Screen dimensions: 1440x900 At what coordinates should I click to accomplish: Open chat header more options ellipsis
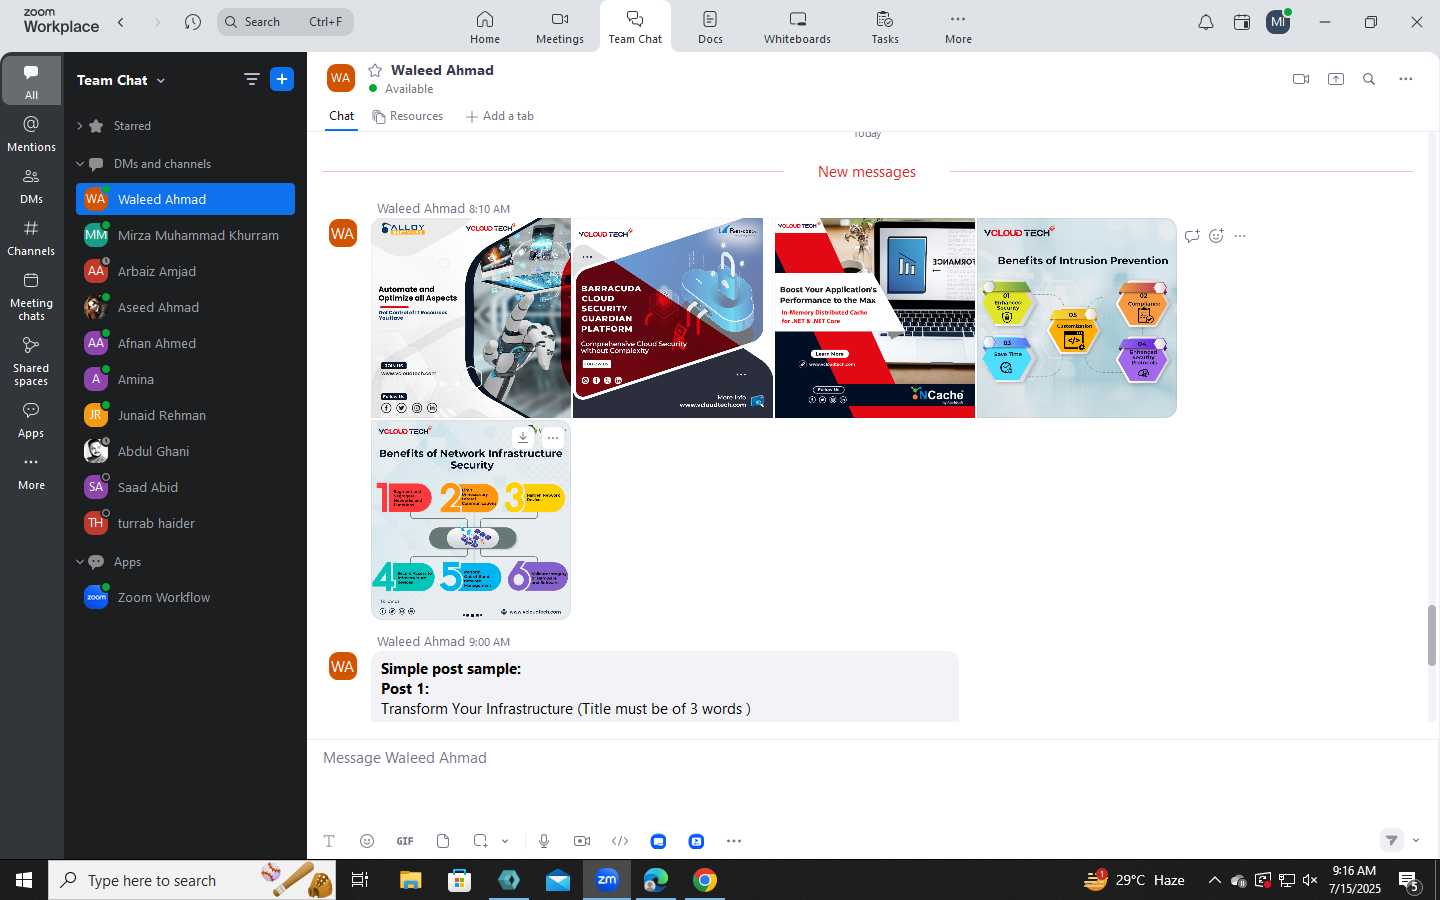pyautogui.click(x=1406, y=79)
